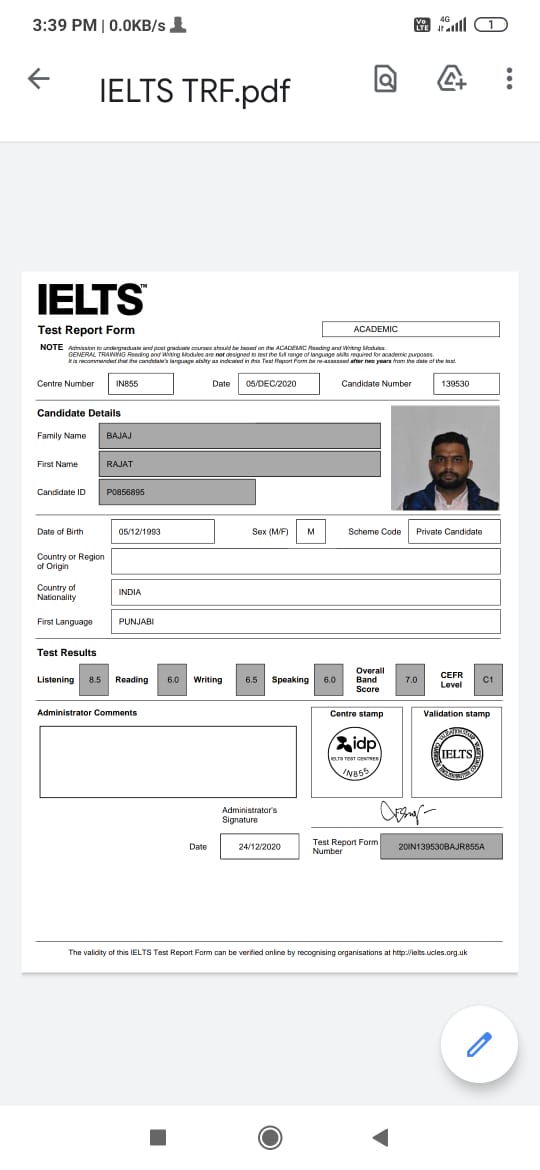This screenshot has width=540, height=1170.
Task: Tap the Android home circle button
Action: (269, 1137)
